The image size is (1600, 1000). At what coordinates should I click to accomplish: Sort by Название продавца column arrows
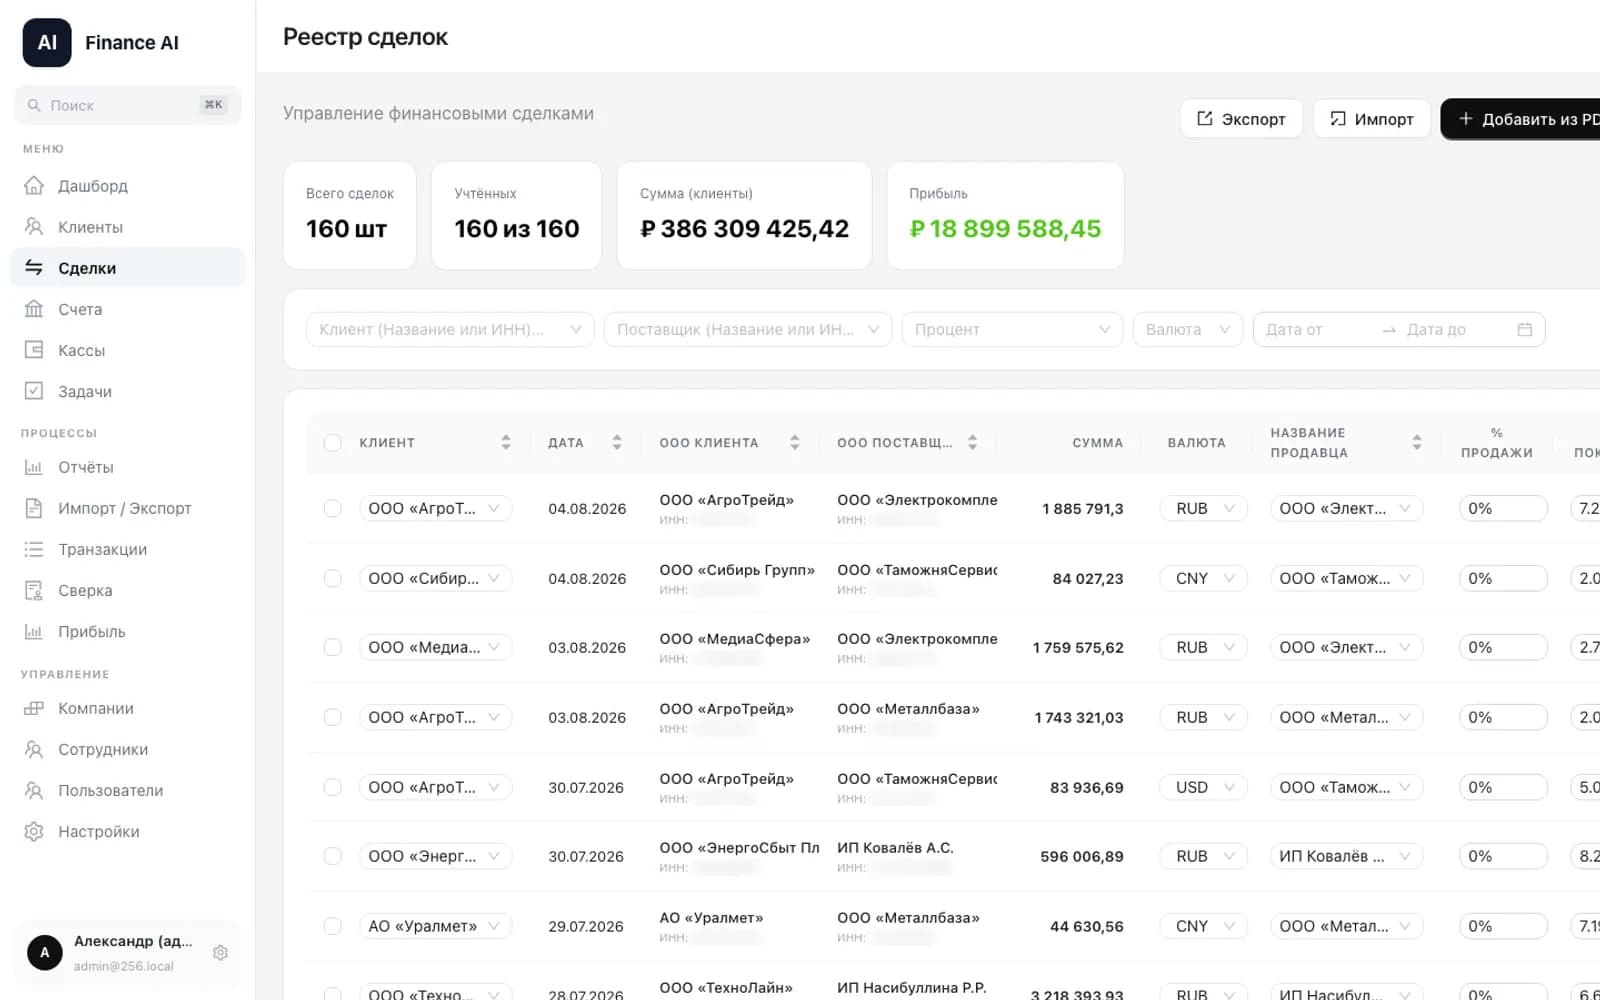point(1417,442)
